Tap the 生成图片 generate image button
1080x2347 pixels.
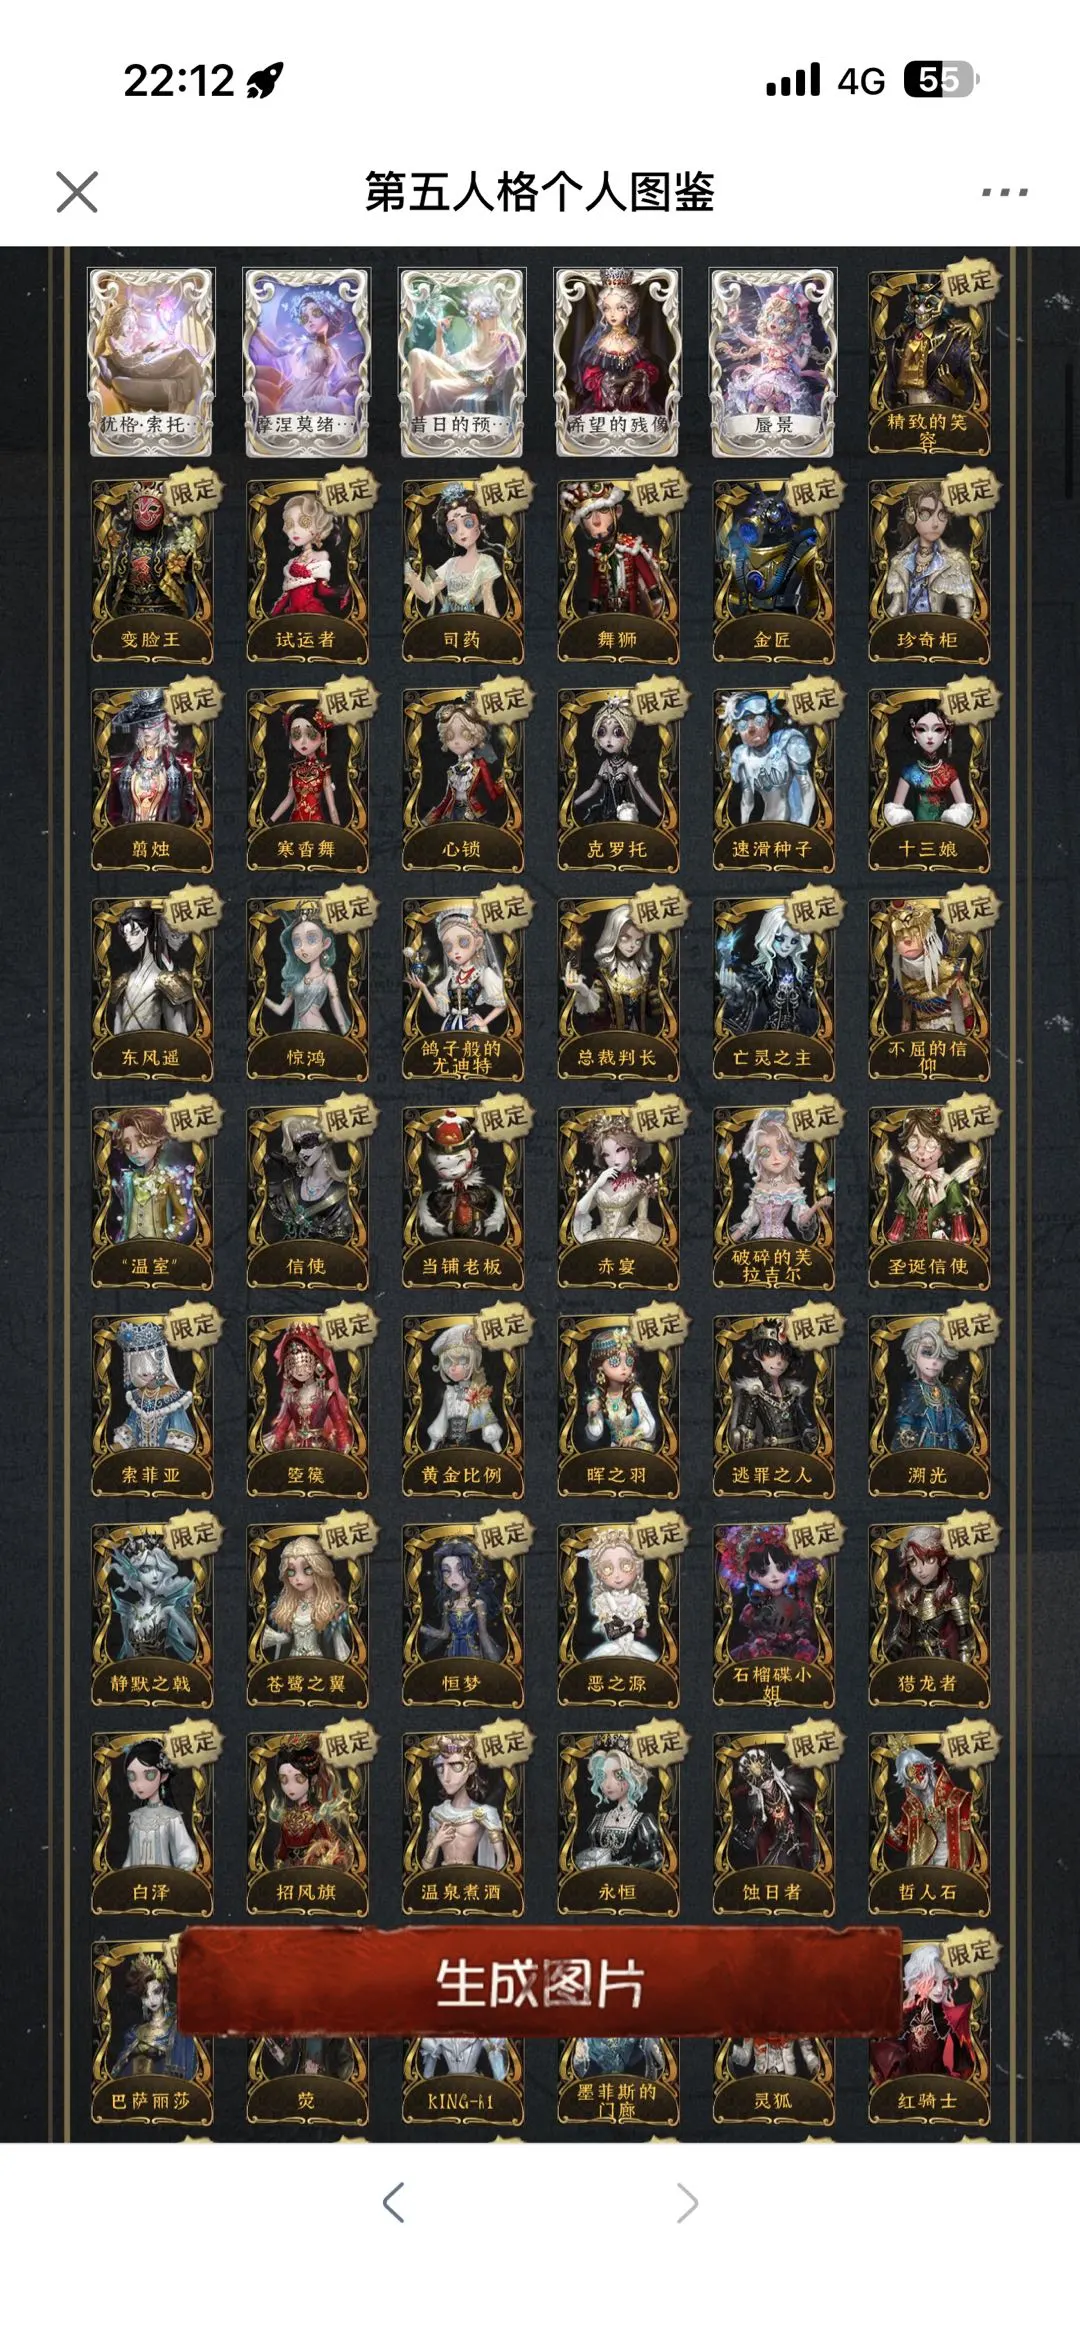(x=540, y=1983)
